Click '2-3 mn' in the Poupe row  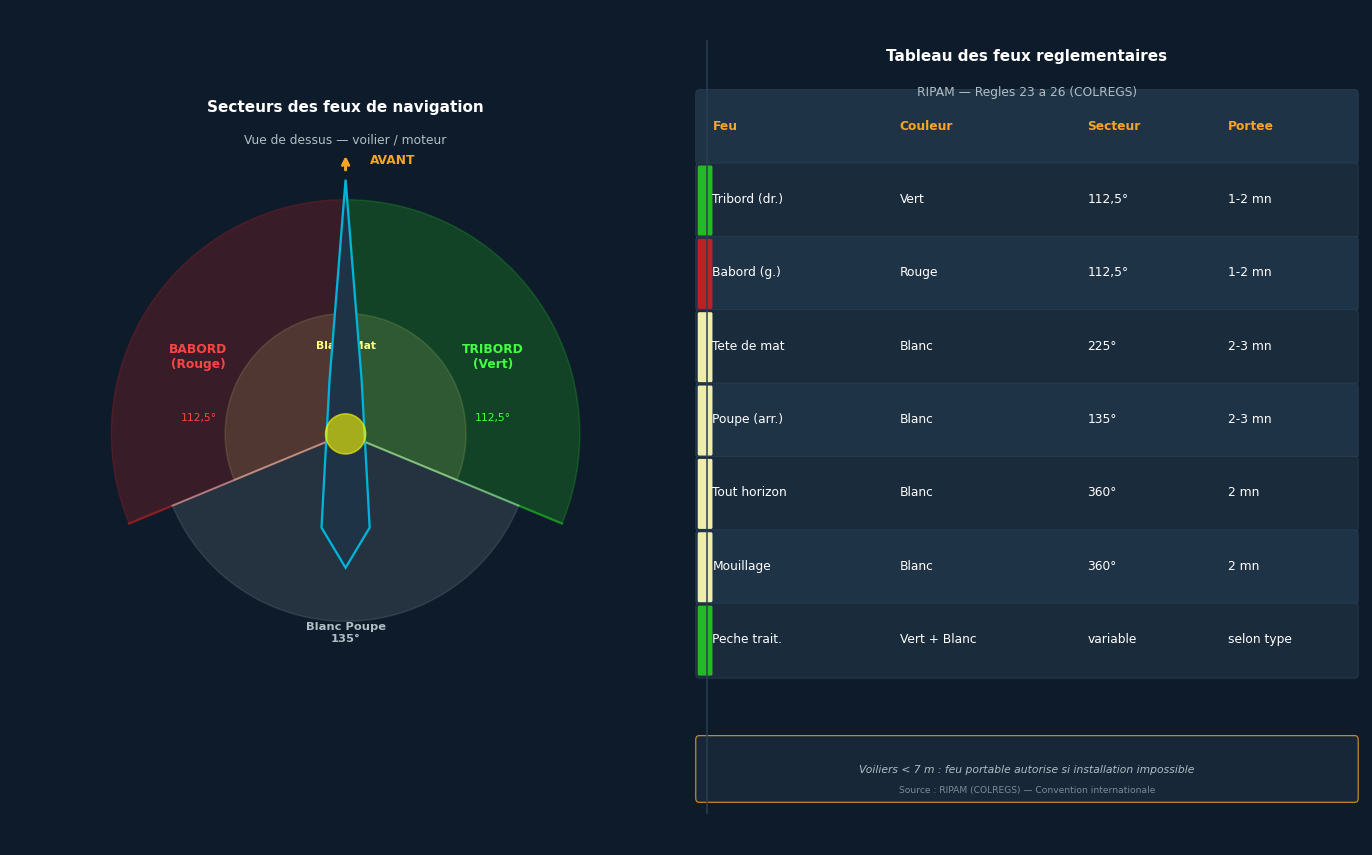coord(1249,420)
